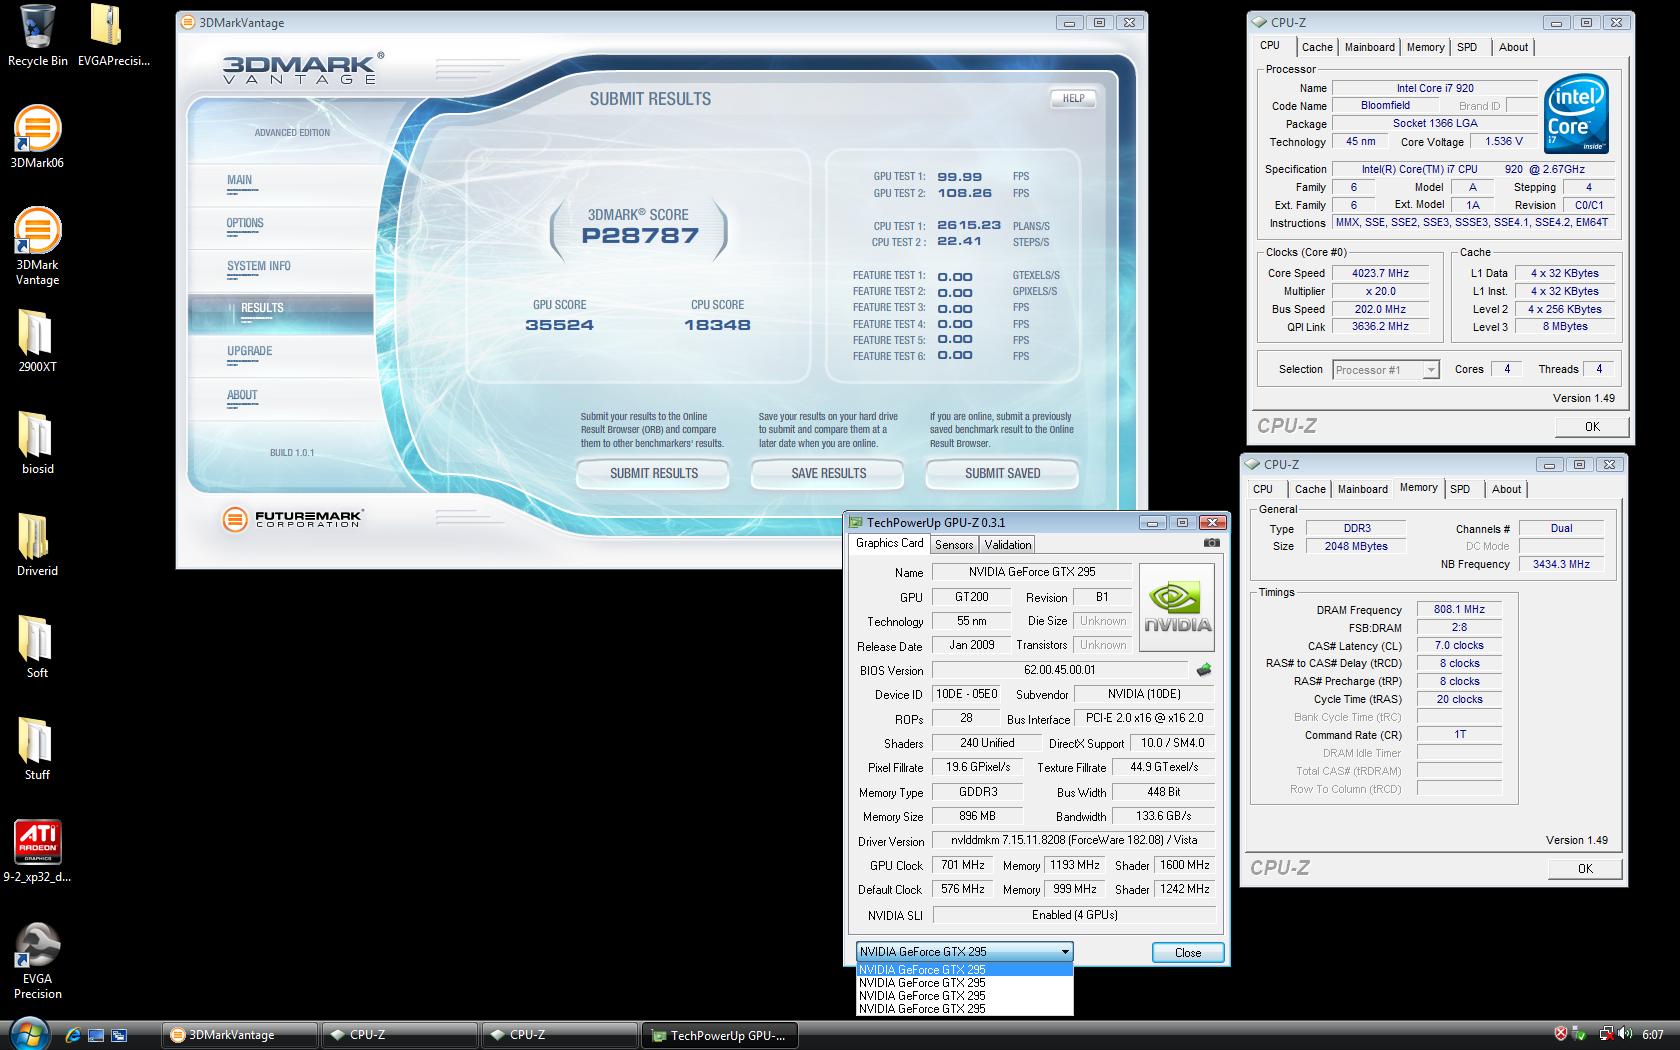The height and width of the screenshot is (1050, 1680).
Task: Click OK in the top CPU-Z window
Action: (x=1592, y=426)
